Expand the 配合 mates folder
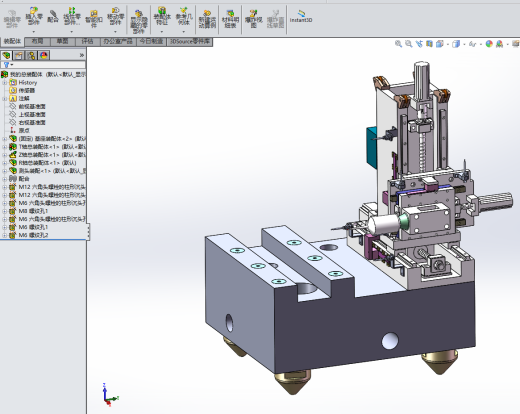This screenshot has width=520, height=414. click(4, 179)
